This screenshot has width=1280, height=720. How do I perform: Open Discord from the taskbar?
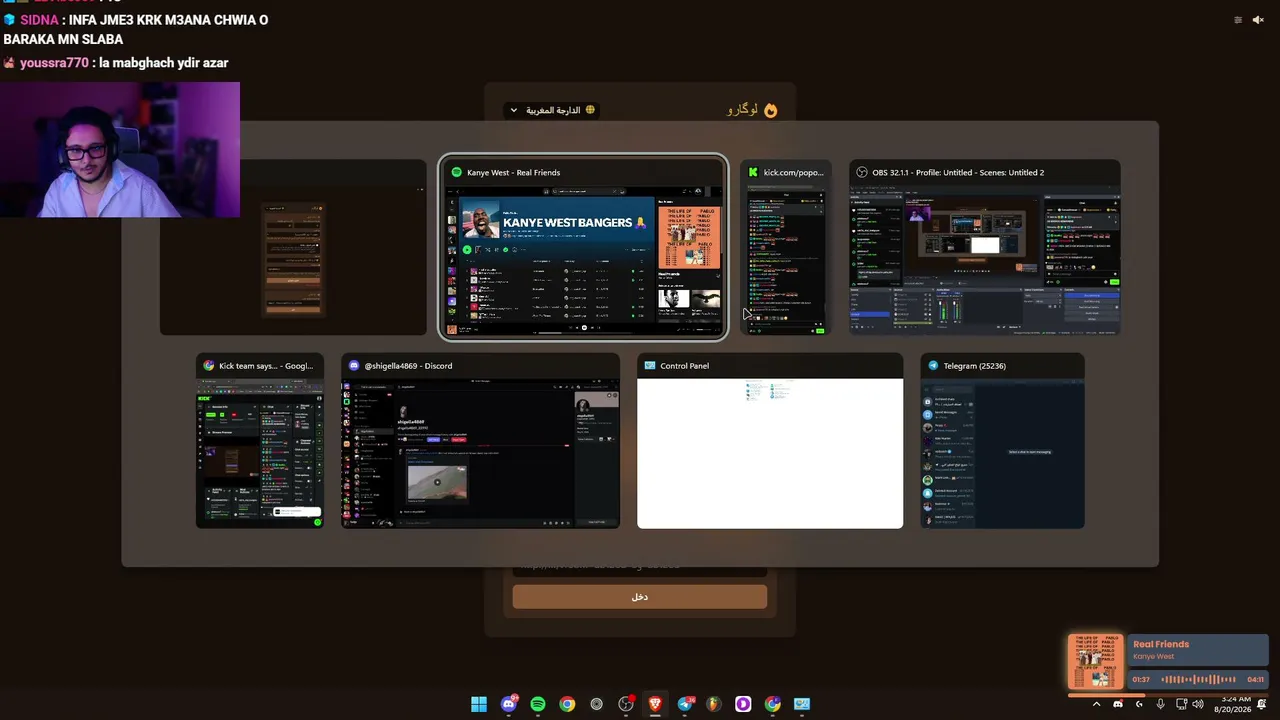(x=508, y=704)
